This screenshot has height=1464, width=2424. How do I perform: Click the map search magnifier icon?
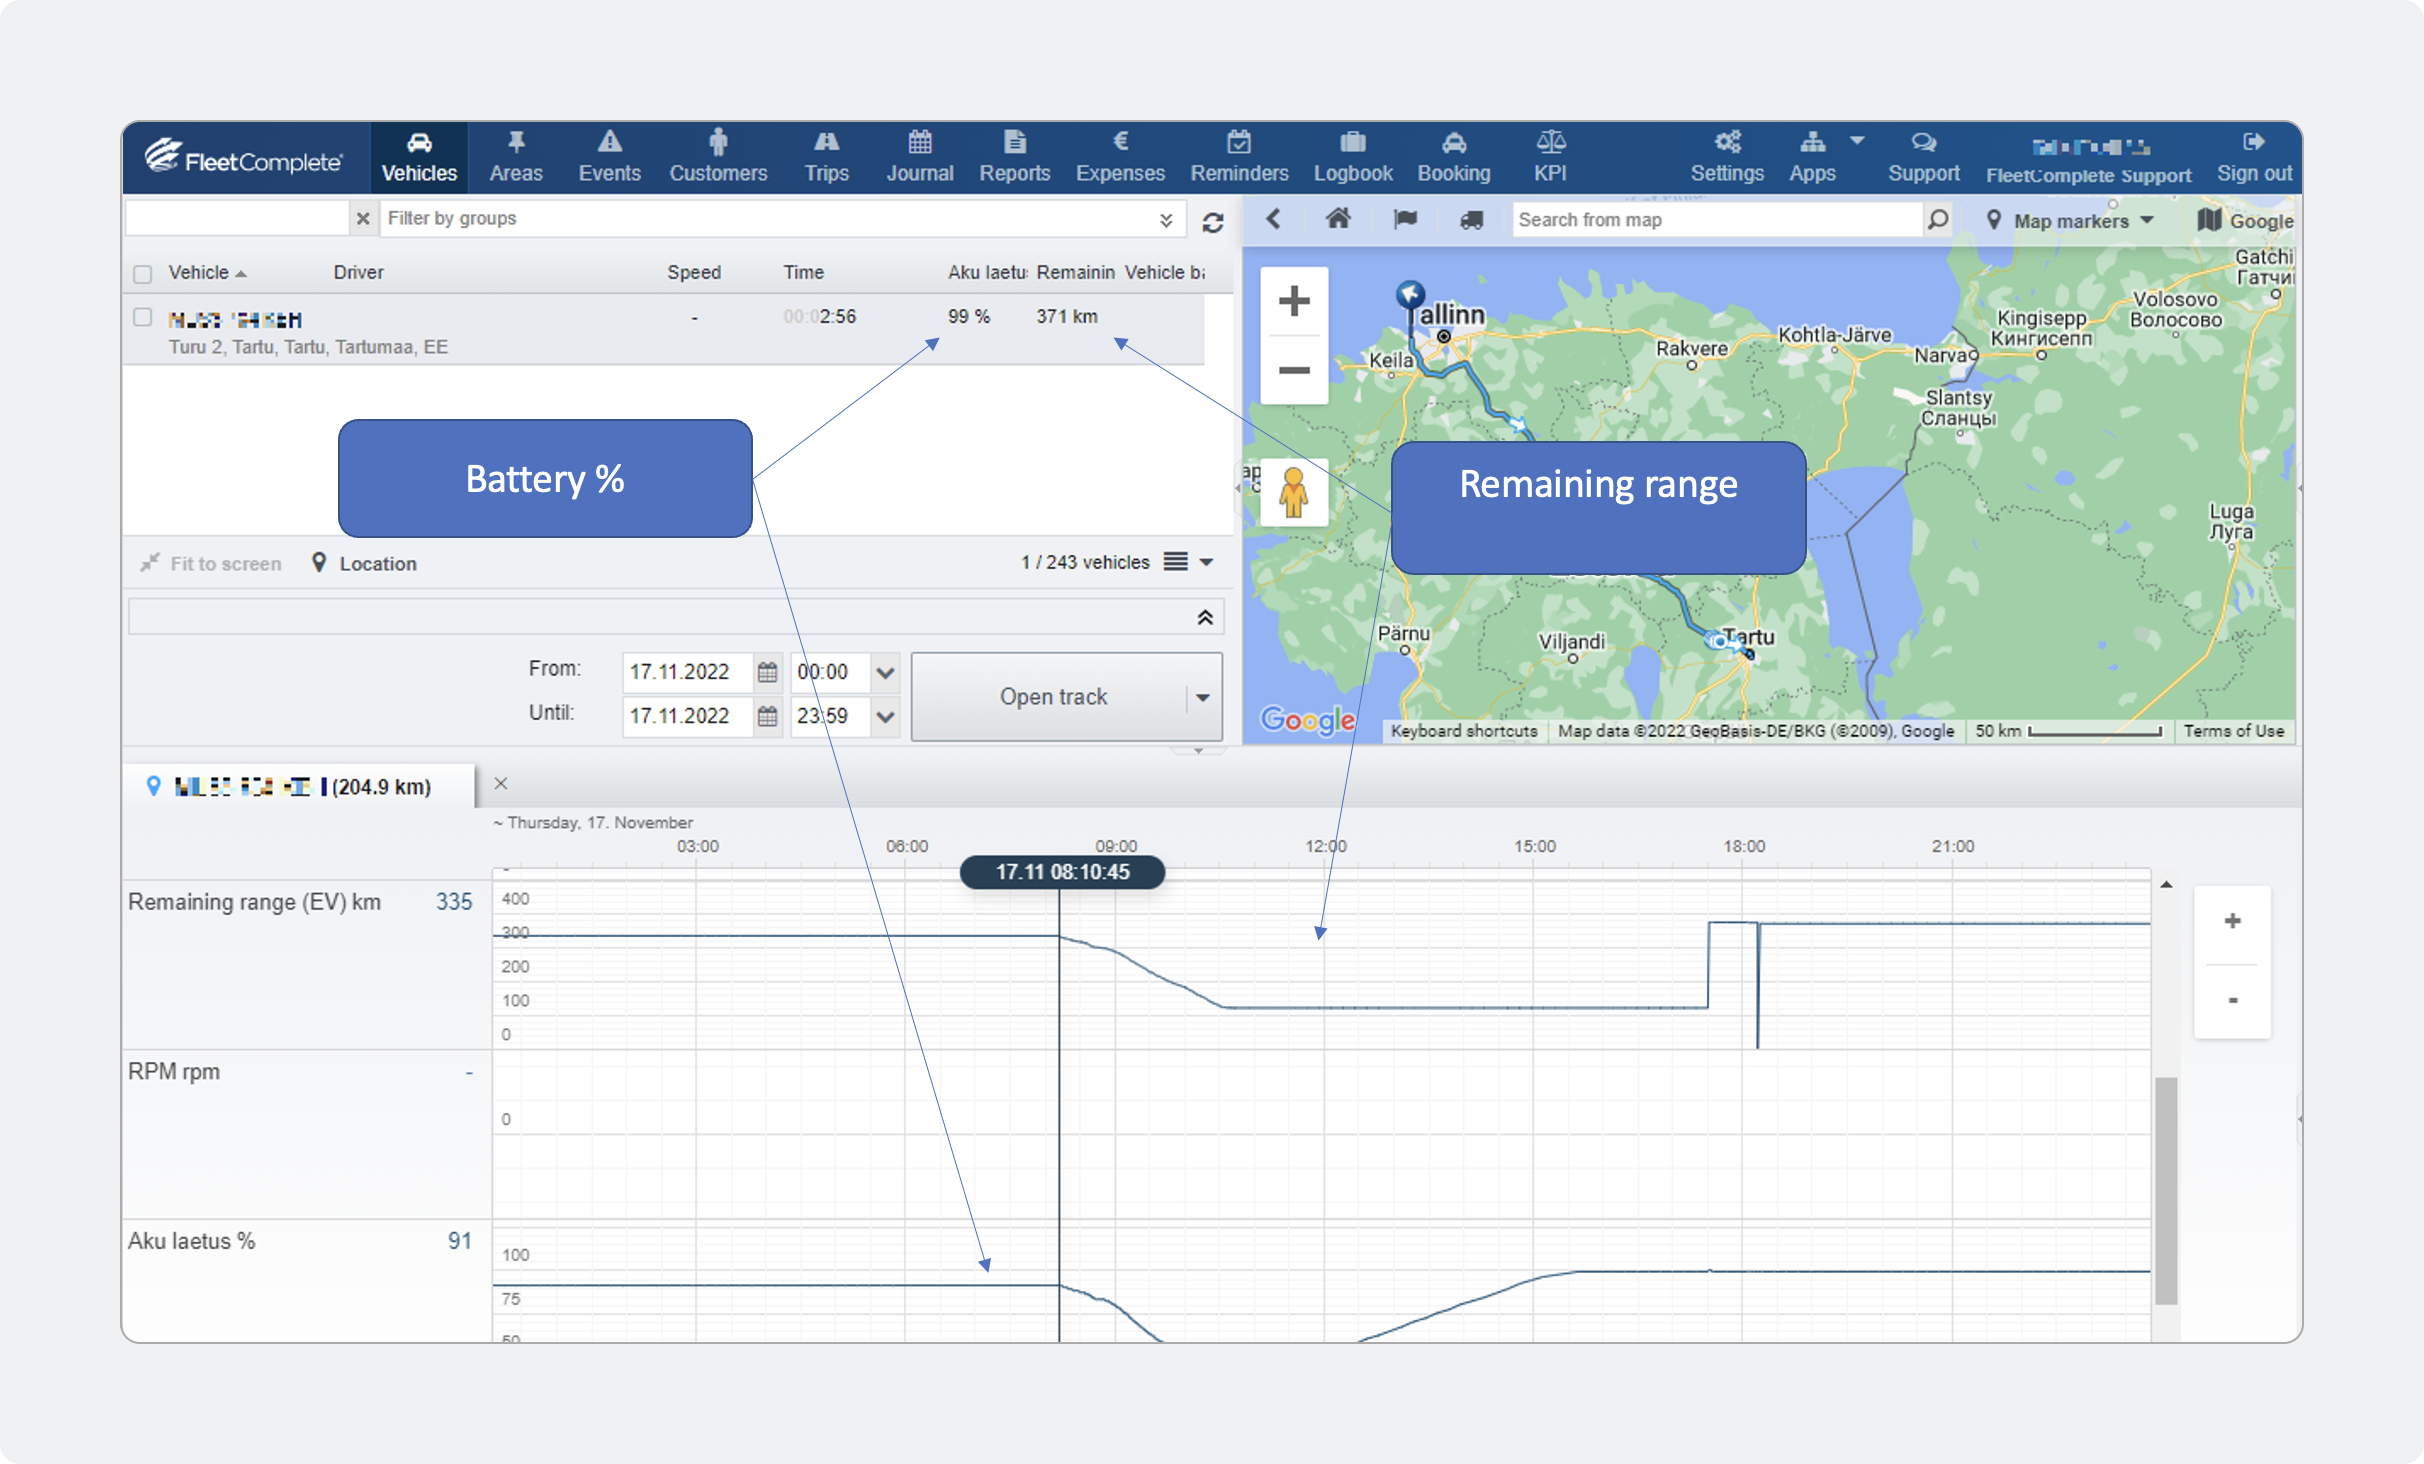coord(1938,219)
